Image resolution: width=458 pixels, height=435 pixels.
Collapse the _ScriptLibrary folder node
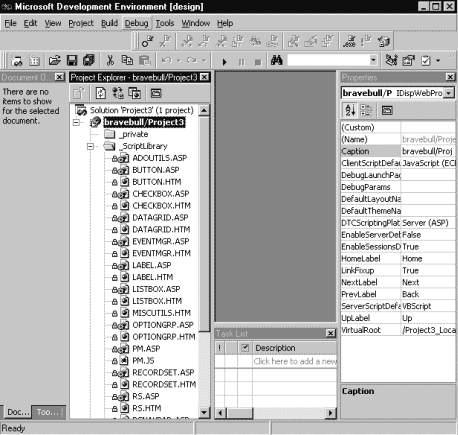90,146
